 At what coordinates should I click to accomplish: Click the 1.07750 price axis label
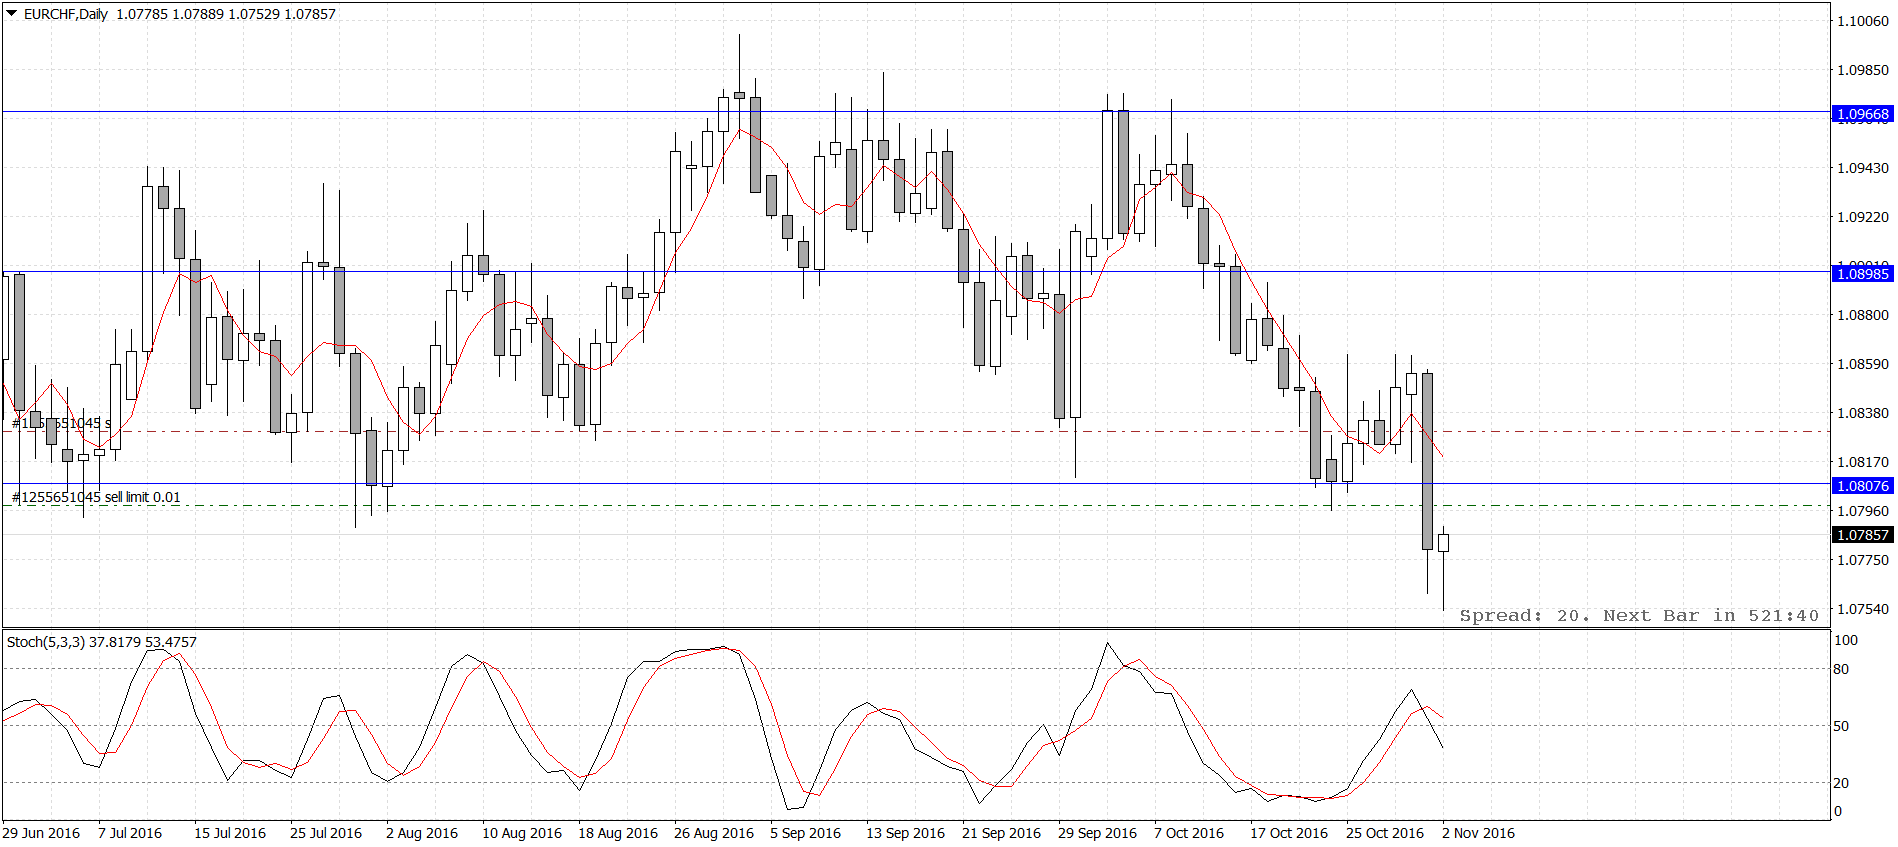point(1863,560)
